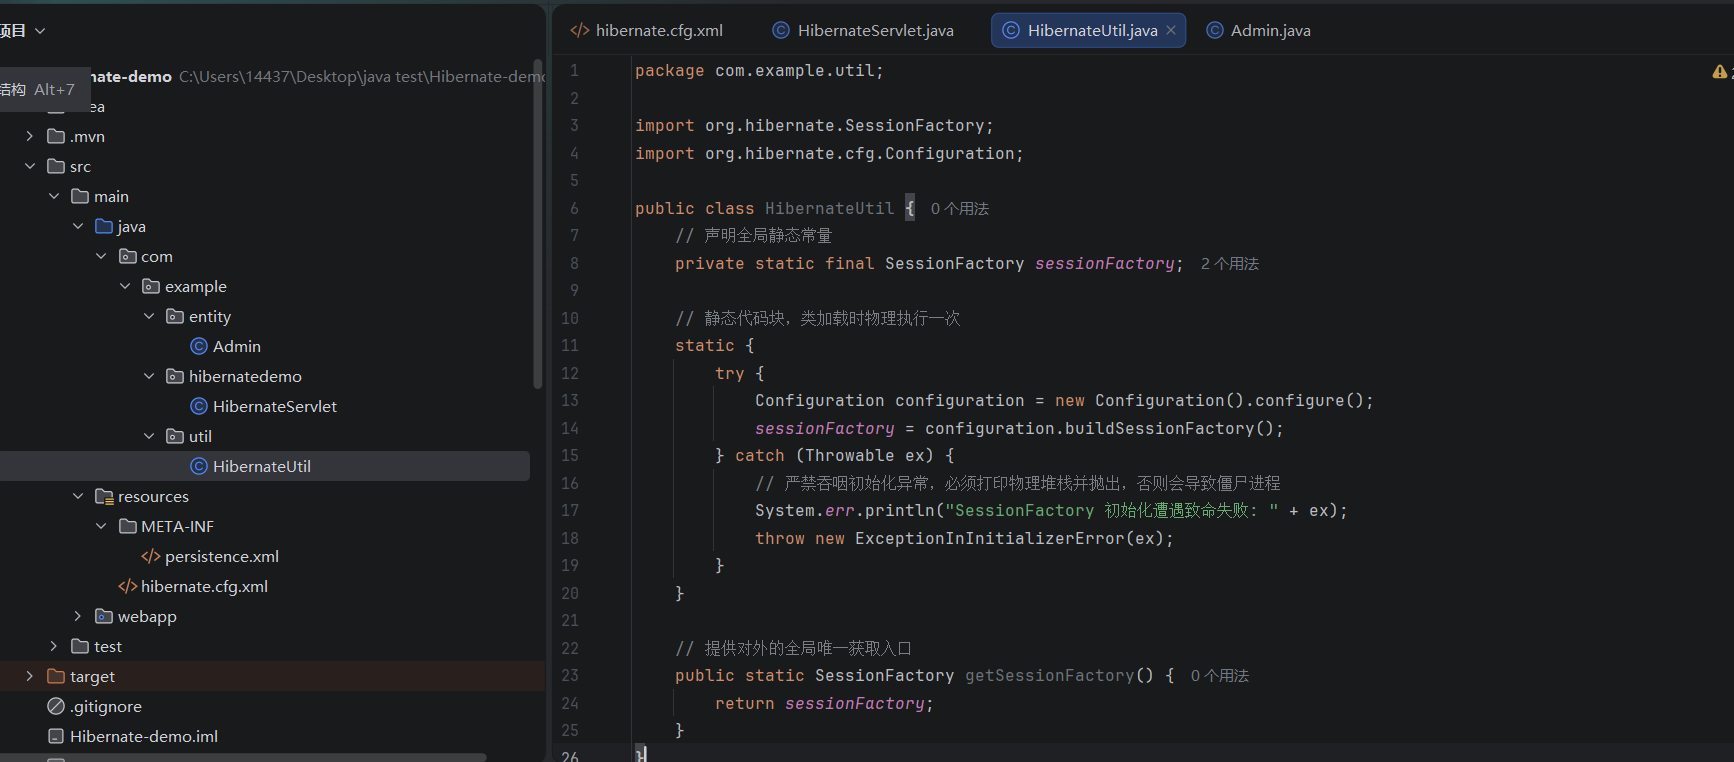Click the webapp folder icon
This screenshot has height=762, width=1734.
pyautogui.click(x=104, y=616)
